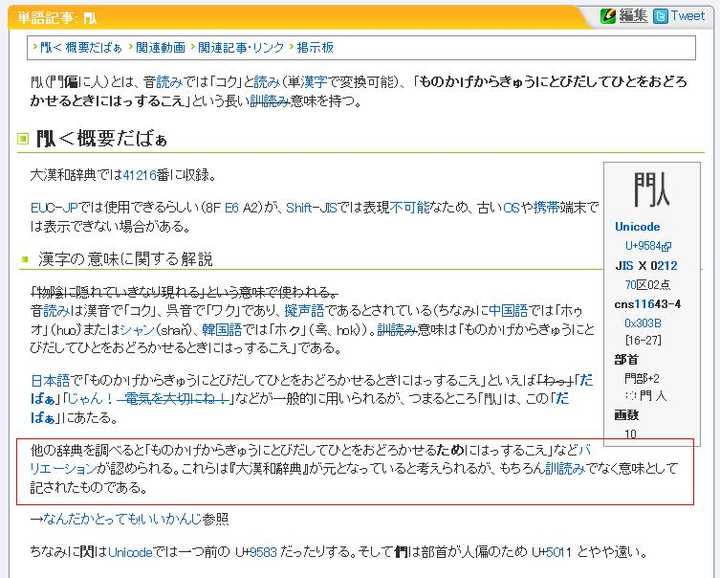Viewport: 720px width, 578px height.
Task: Open the struck-through 電気を大切にね link
Action: click(173, 398)
